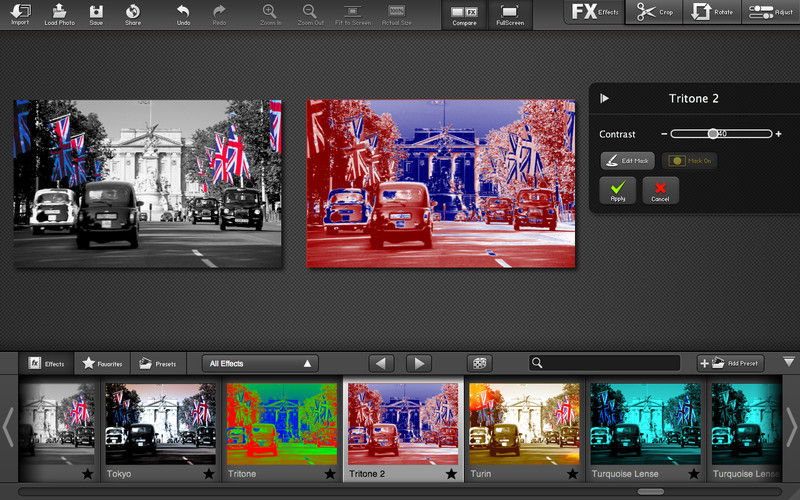This screenshot has height=500, width=800.
Task: Click the Redo toolbar icon
Action: [x=219, y=14]
